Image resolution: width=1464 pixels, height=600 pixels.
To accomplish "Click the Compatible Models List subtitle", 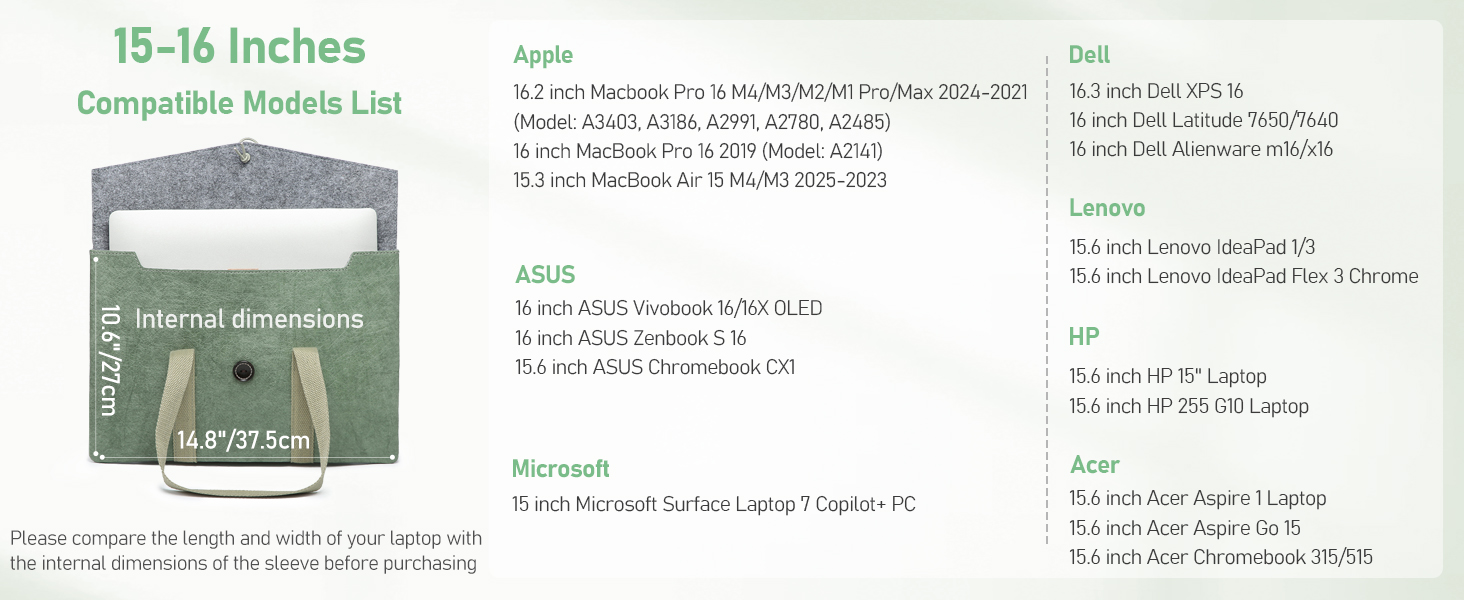I will point(239,103).
